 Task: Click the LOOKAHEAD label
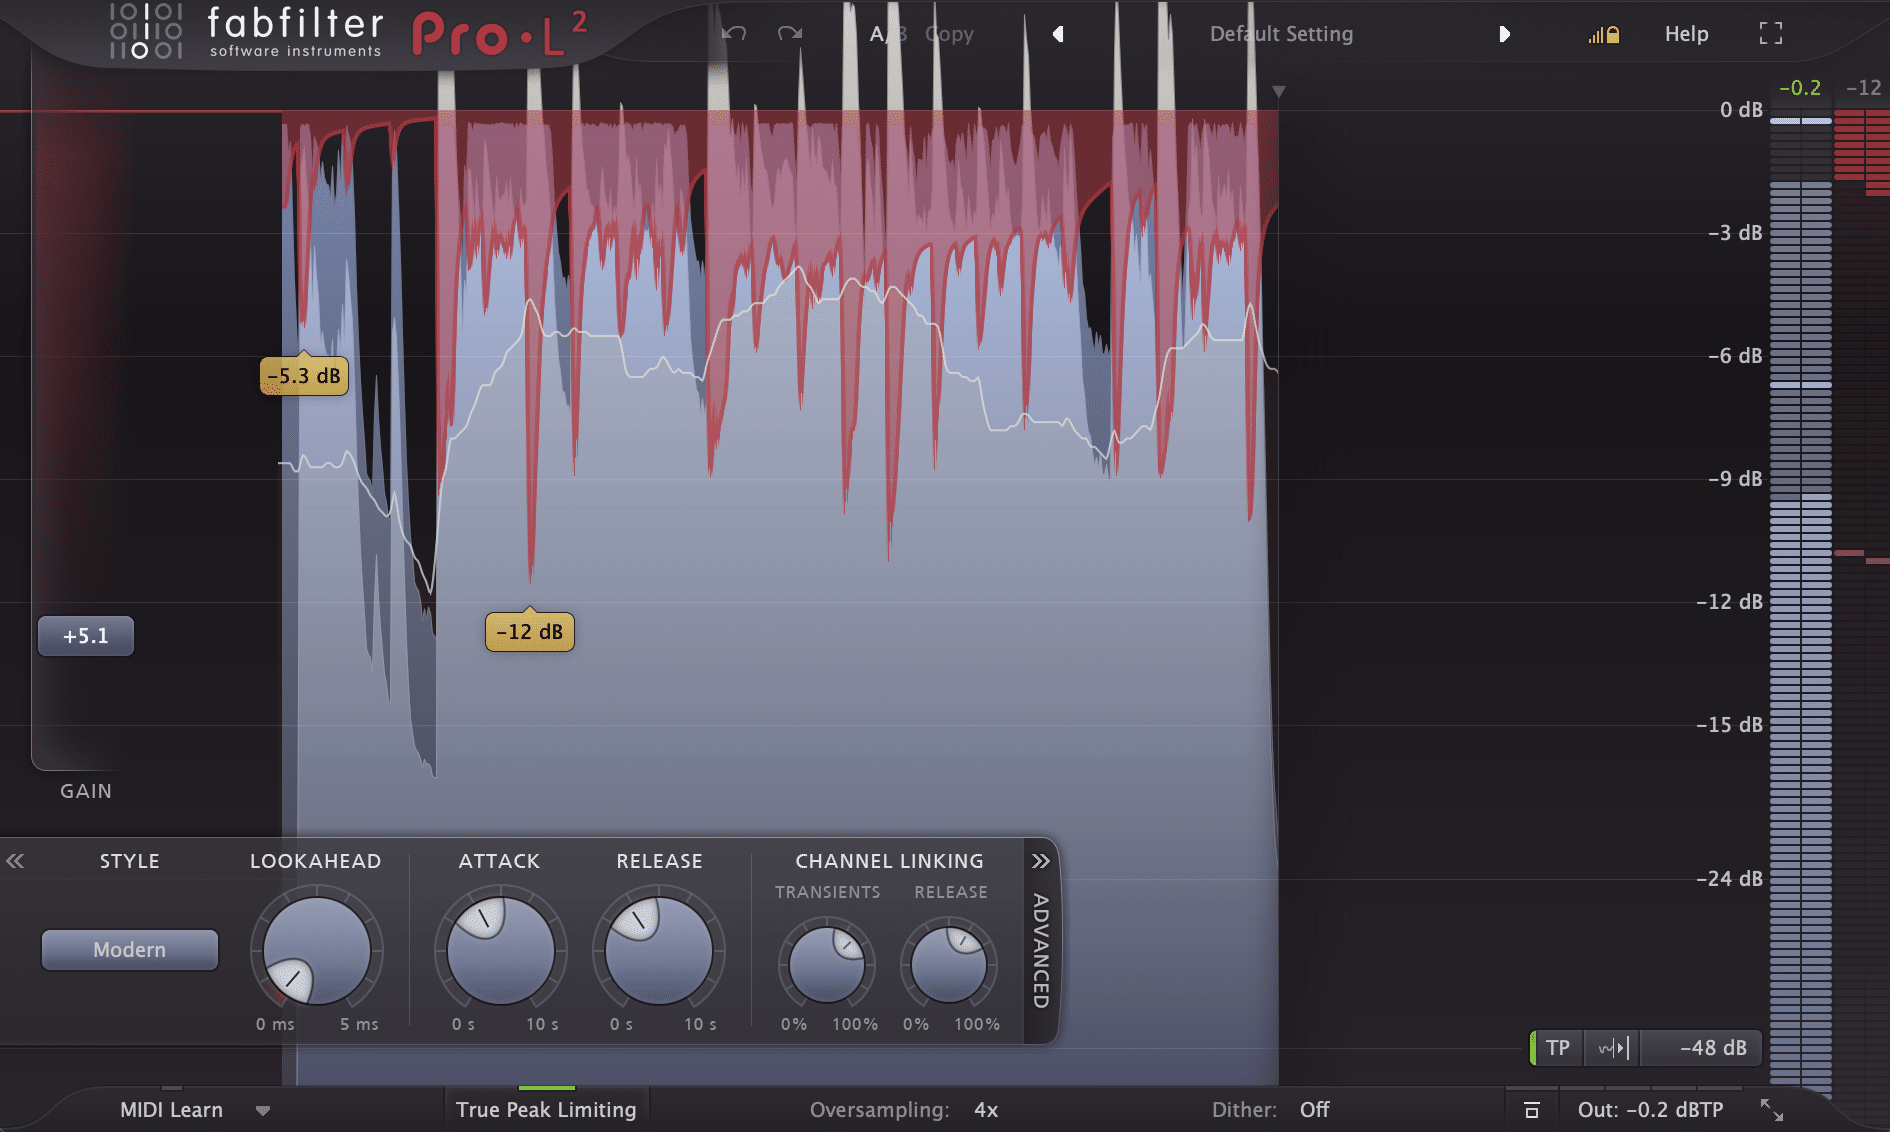coord(316,861)
